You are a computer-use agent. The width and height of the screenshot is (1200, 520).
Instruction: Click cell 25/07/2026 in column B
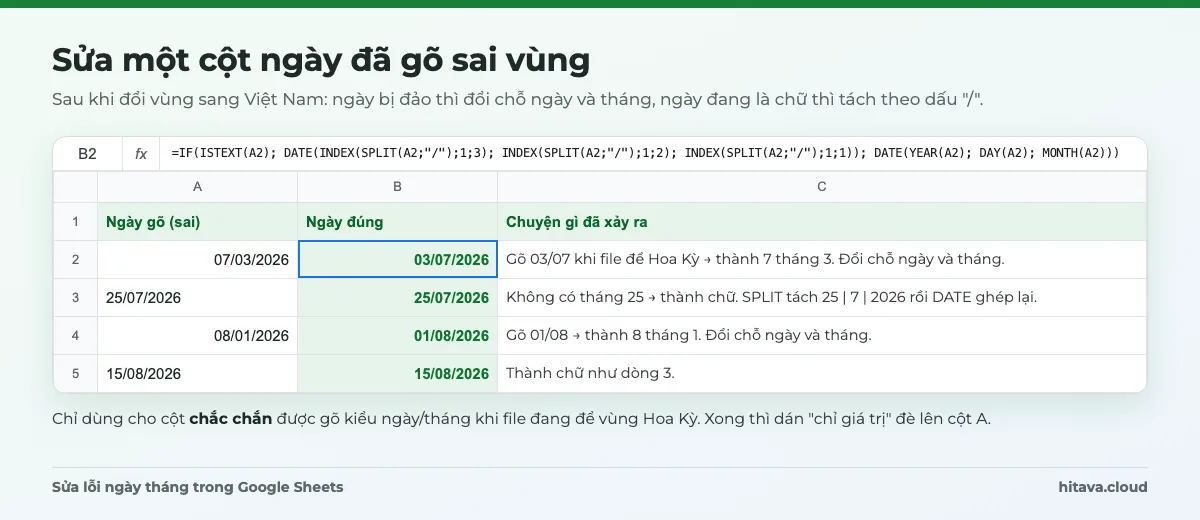click(x=397, y=298)
